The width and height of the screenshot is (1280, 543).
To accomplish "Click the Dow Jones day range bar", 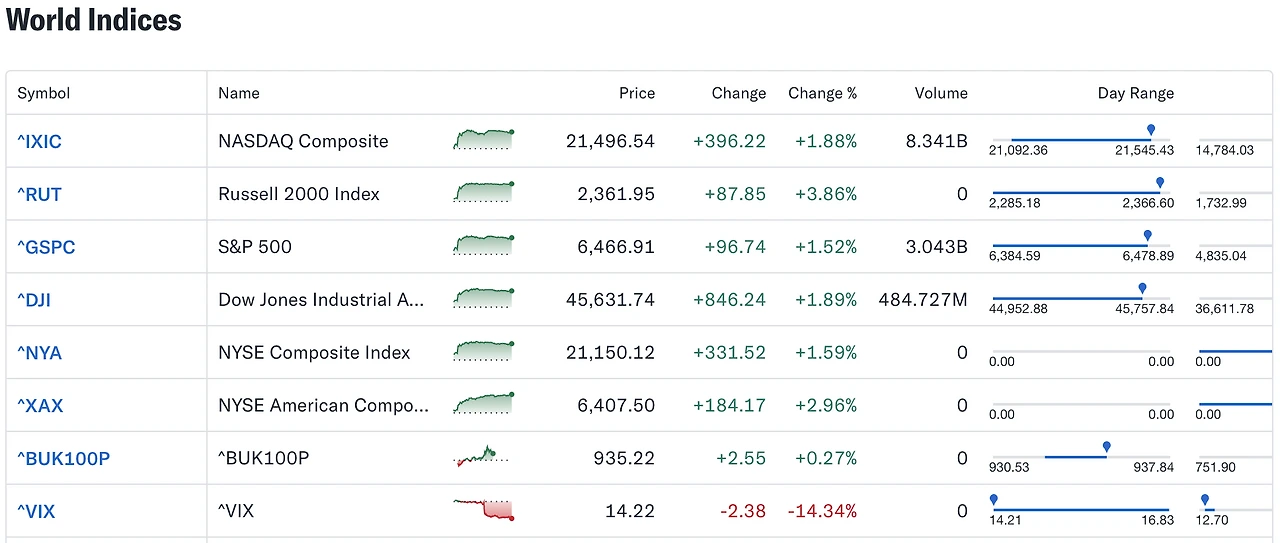I will point(1067,298).
